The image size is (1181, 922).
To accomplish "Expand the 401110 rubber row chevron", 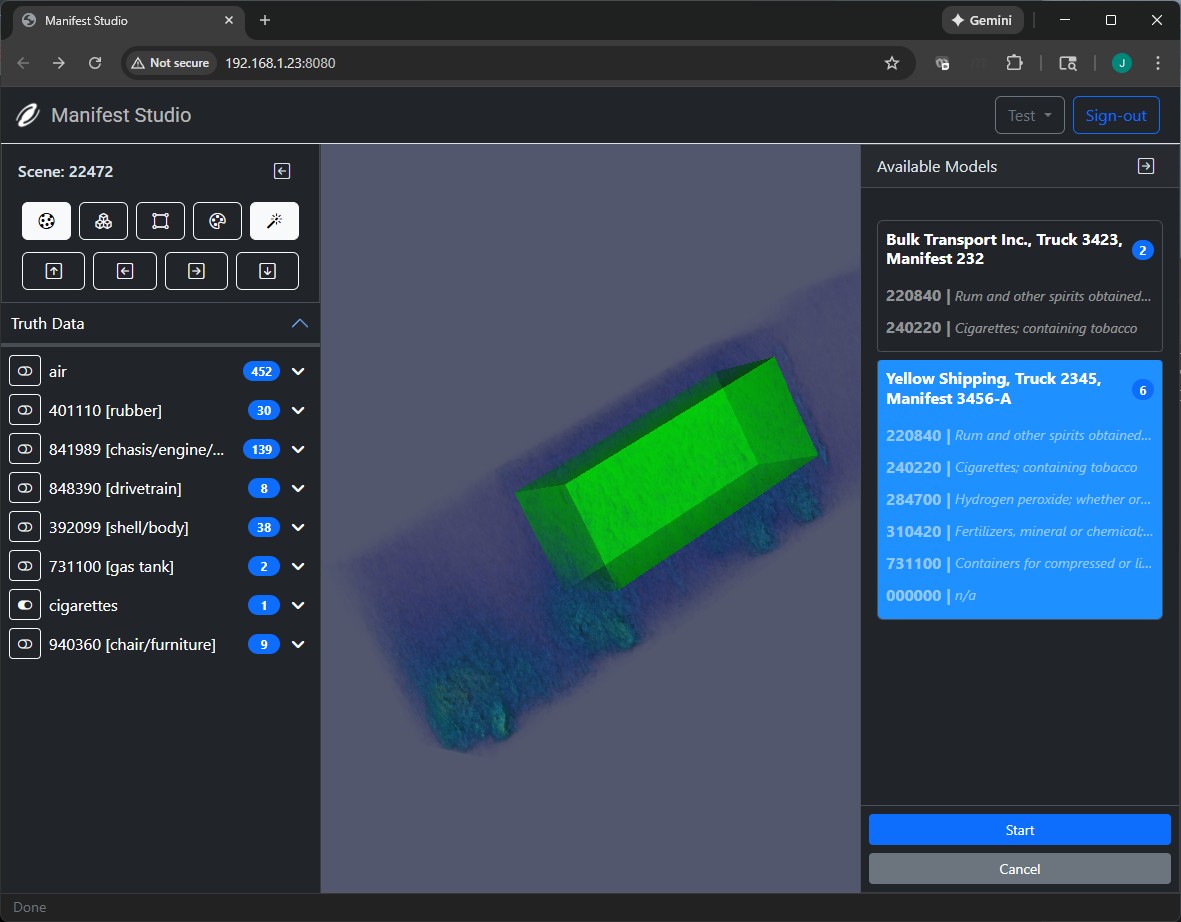I will (x=298, y=410).
